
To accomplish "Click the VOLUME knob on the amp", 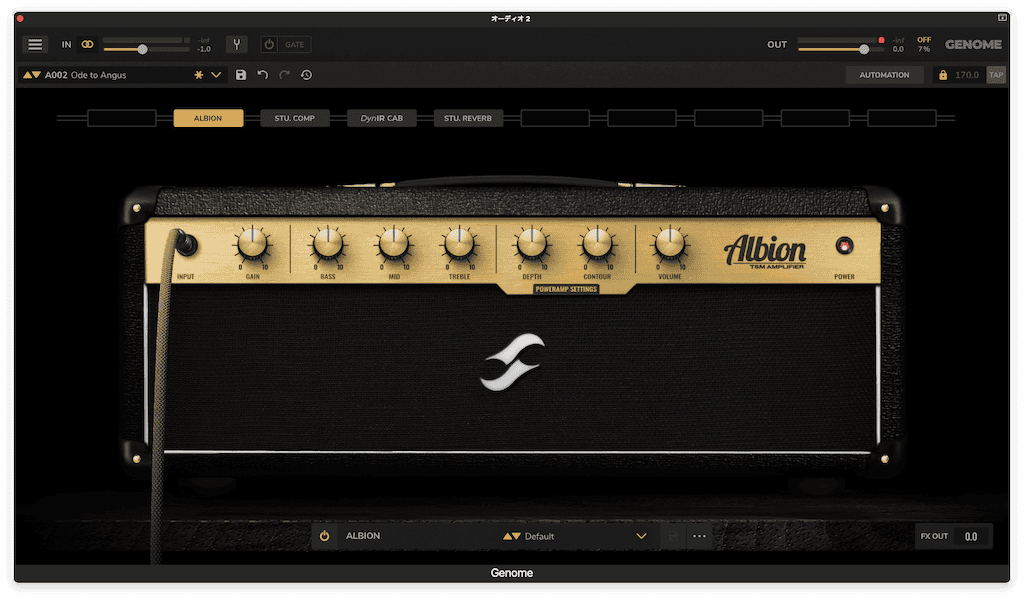I will 669,244.
